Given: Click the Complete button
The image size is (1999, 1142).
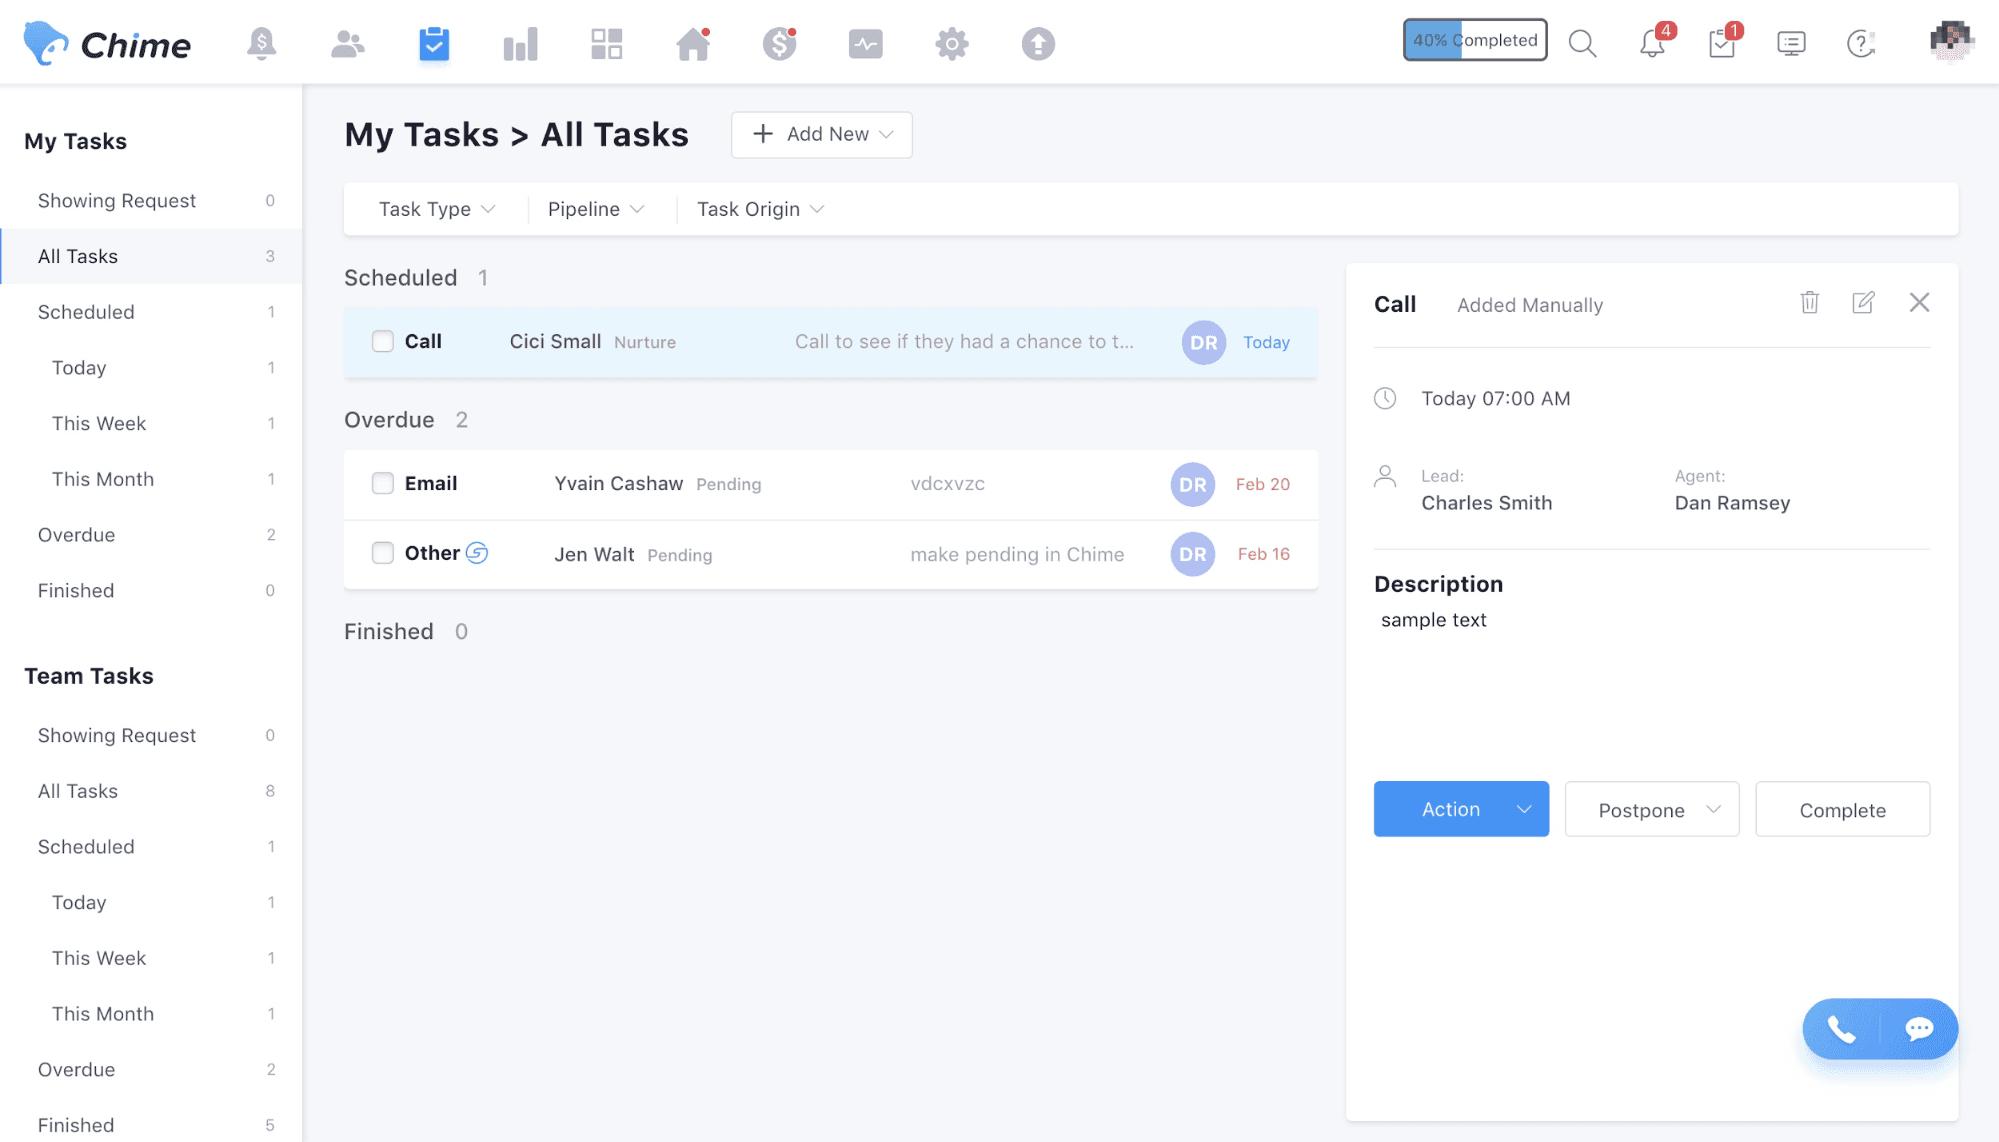Looking at the screenshot, I should point(1842,810).
